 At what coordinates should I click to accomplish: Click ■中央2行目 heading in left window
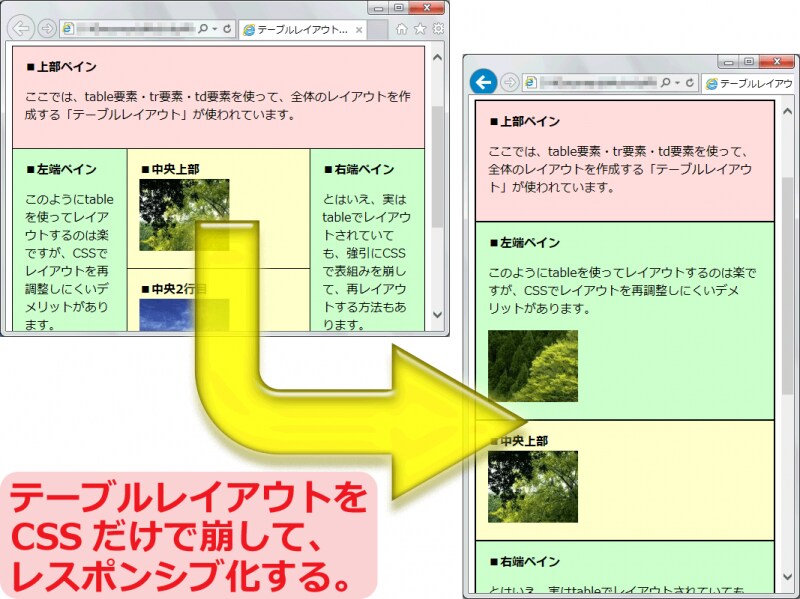(174, 289)
